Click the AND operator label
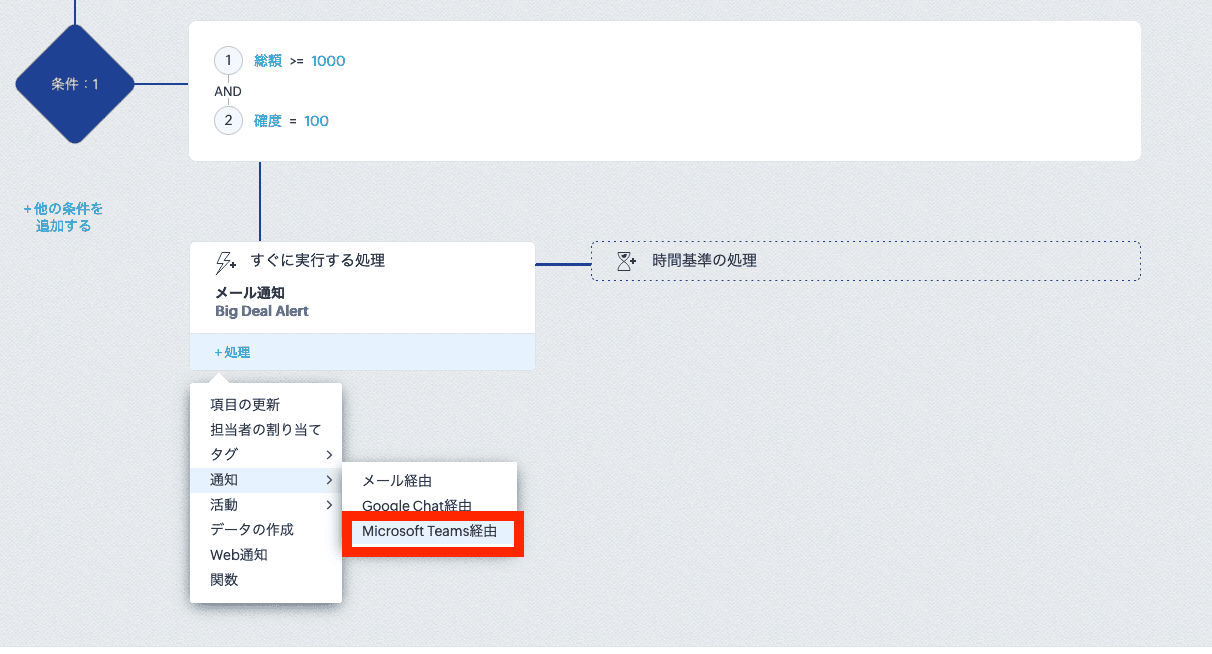 coord(228,91)
